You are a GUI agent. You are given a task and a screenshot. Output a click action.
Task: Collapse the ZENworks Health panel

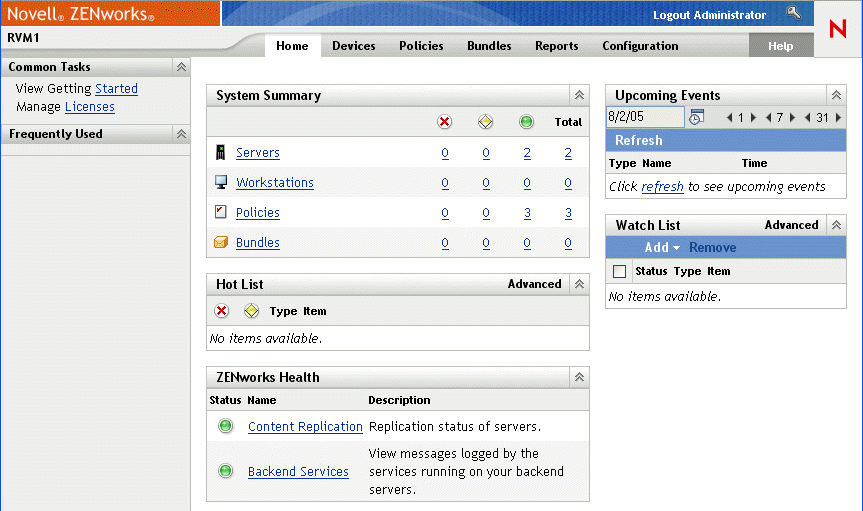point(579,377)
